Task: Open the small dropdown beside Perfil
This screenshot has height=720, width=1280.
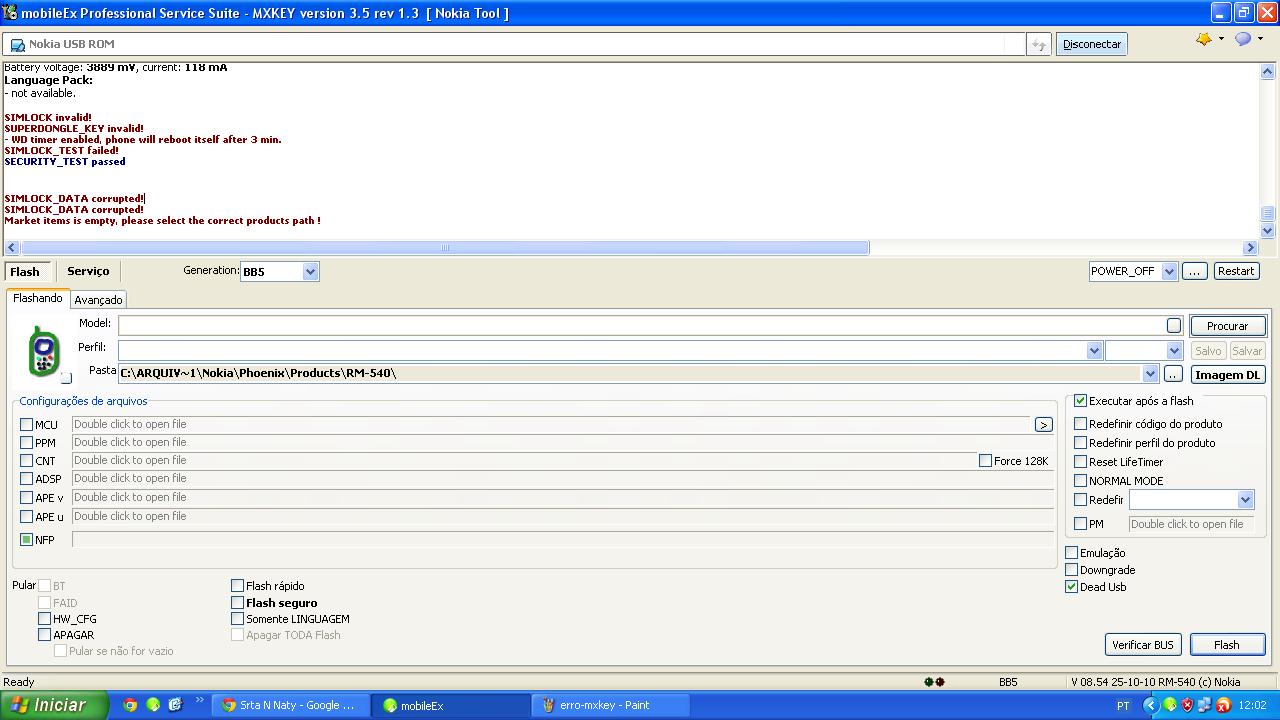Action: (1173, 351)
